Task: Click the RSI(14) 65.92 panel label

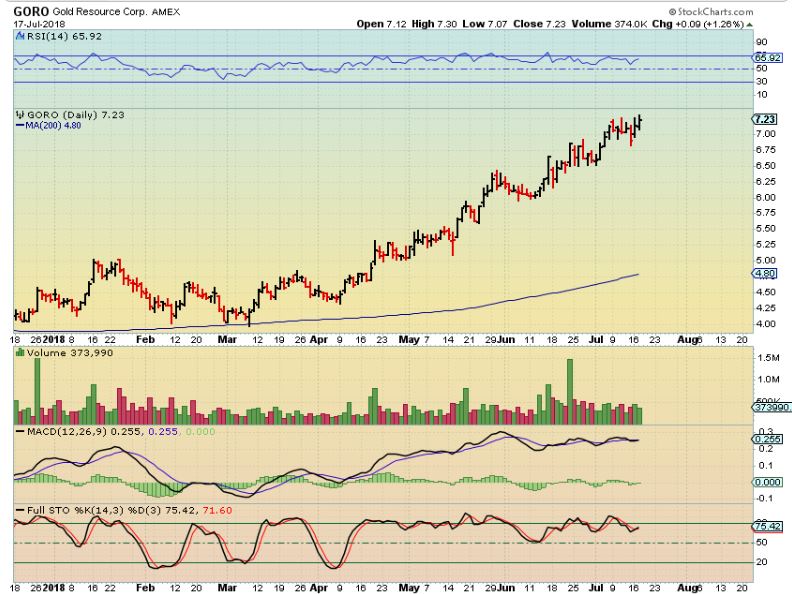Action: click(64, 36)
